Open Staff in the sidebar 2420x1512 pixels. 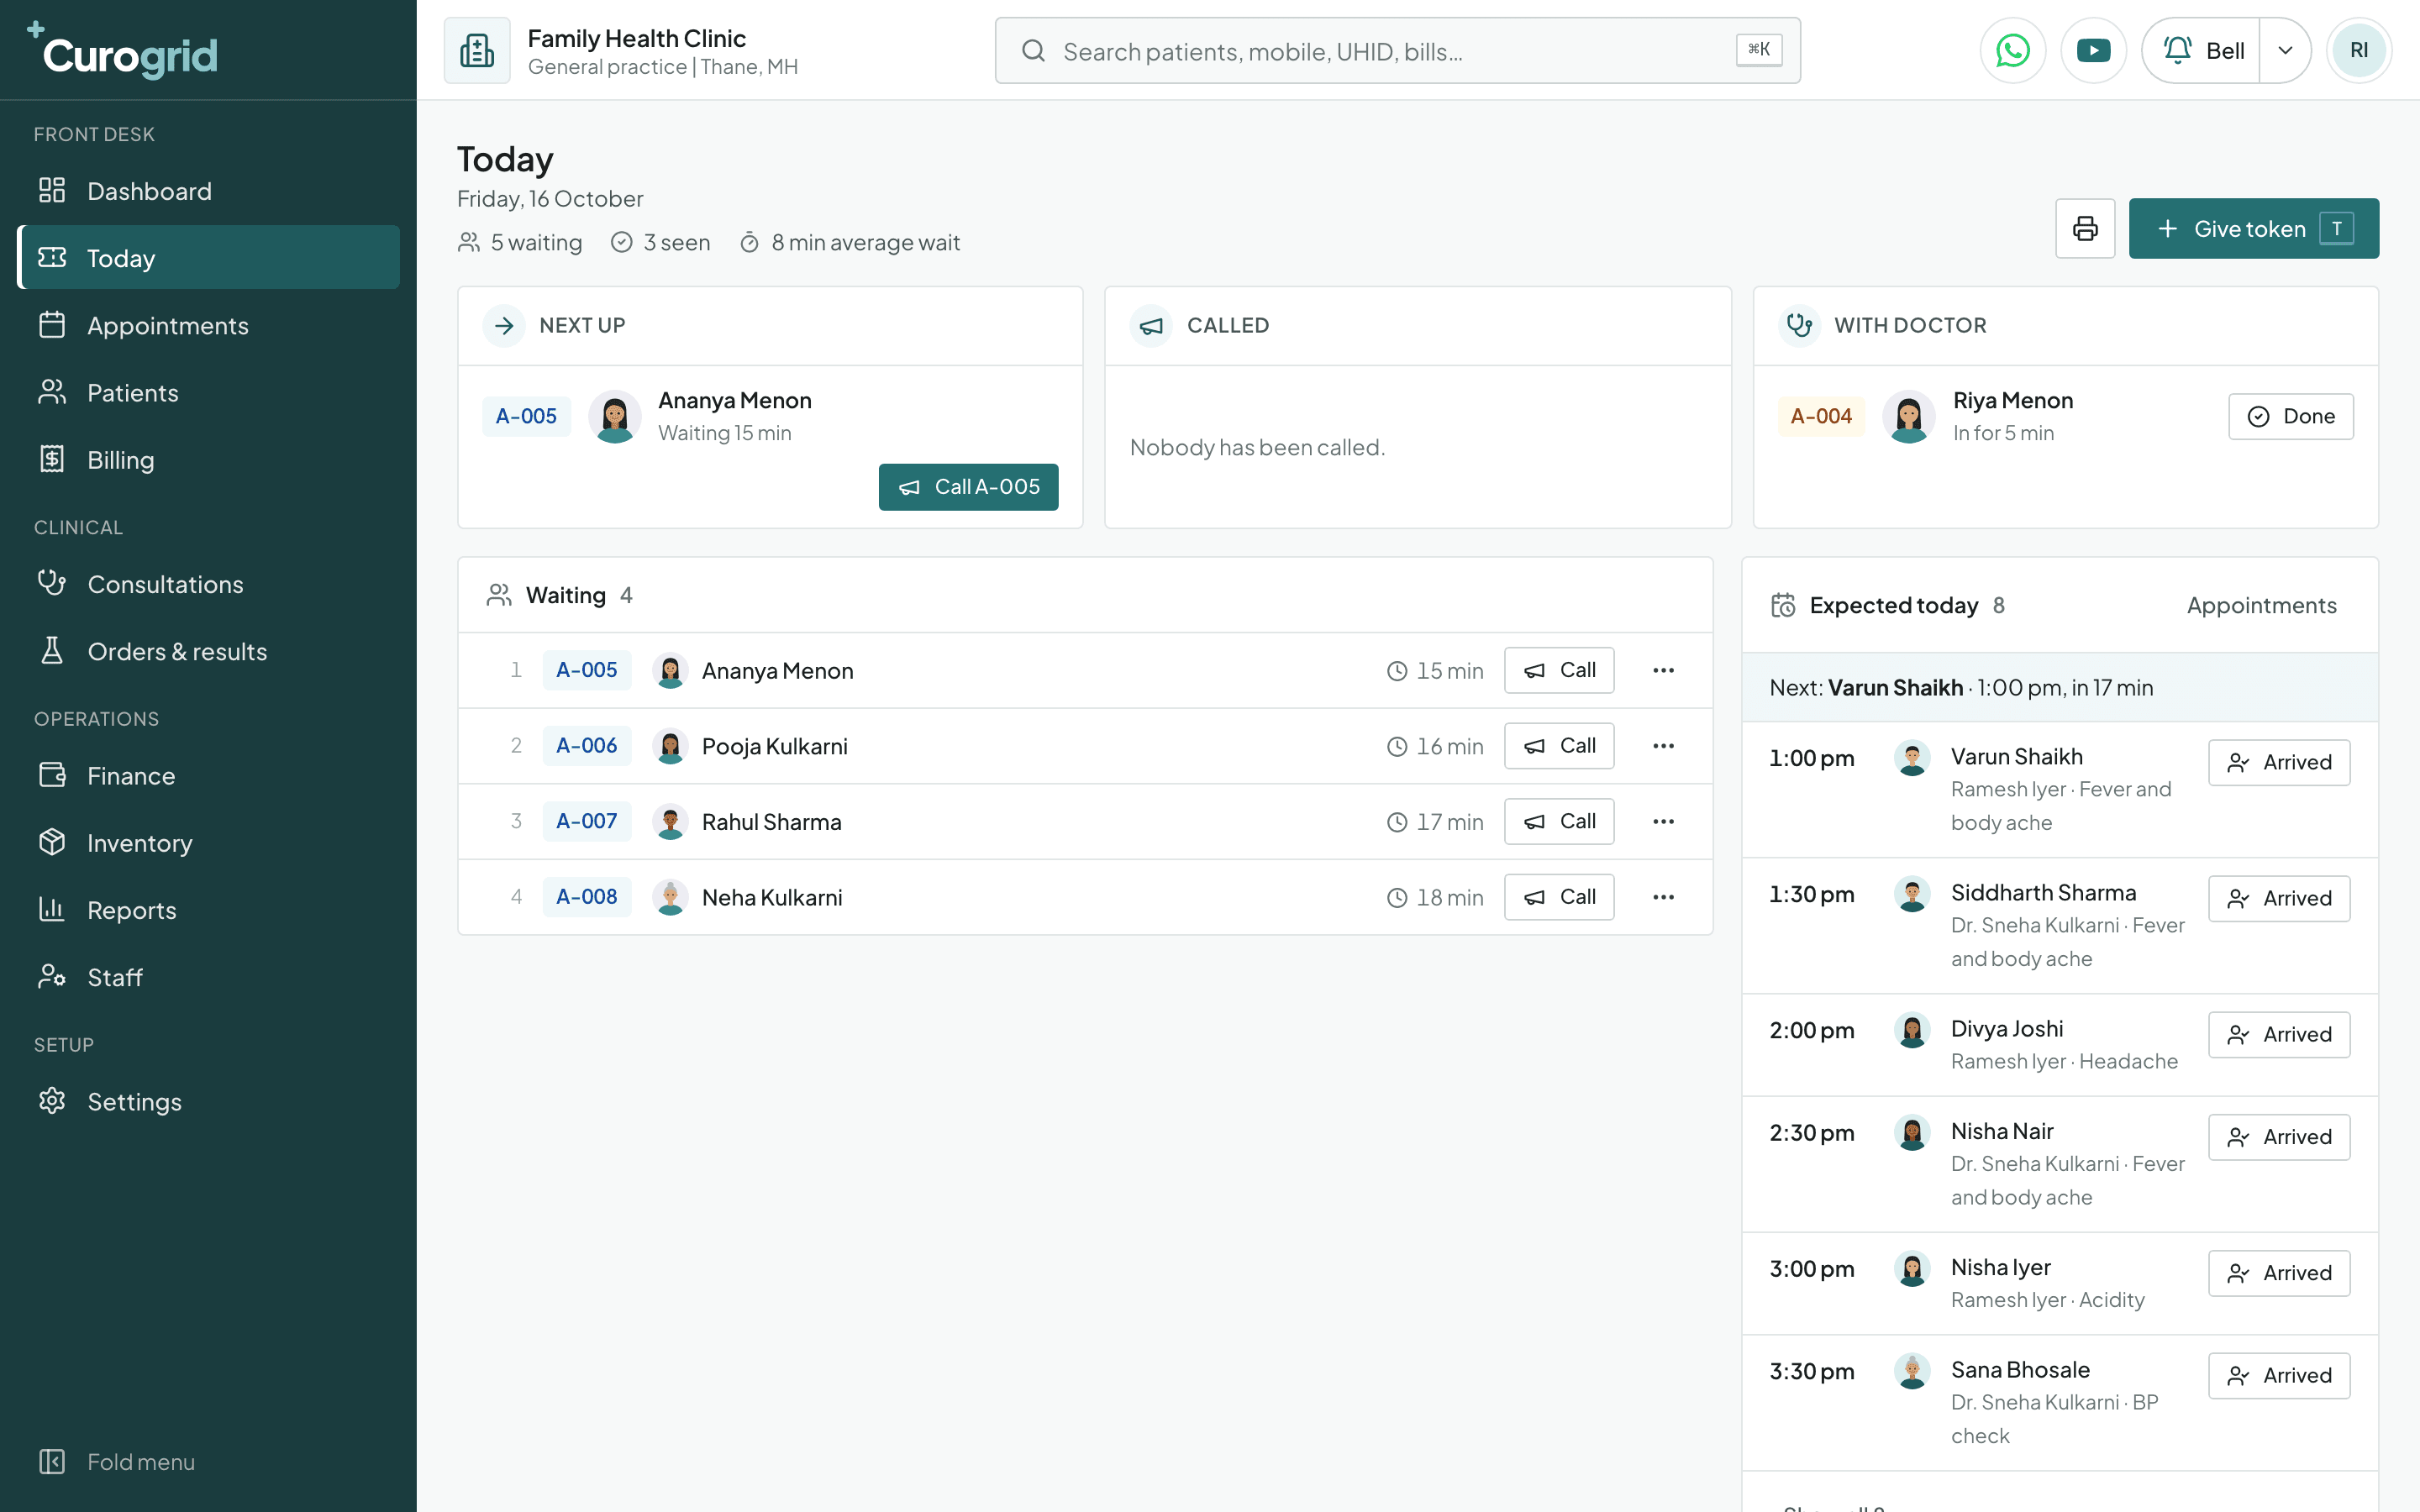click(208, 977)
